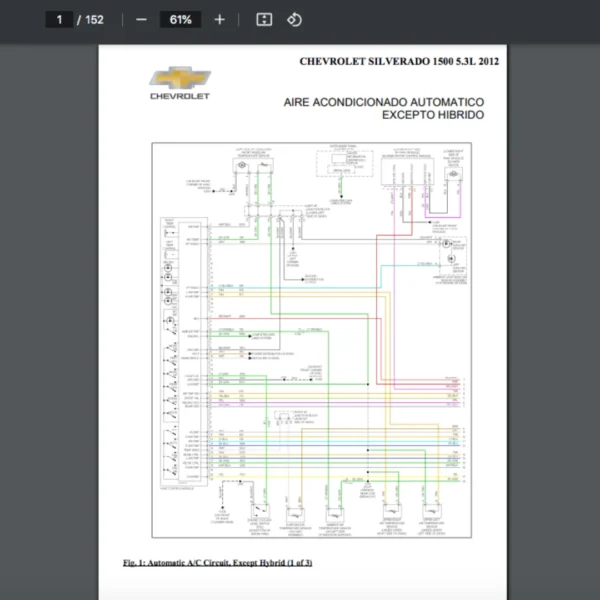
Task: Toggle the fit to page icon
Action: pos(264,19)
